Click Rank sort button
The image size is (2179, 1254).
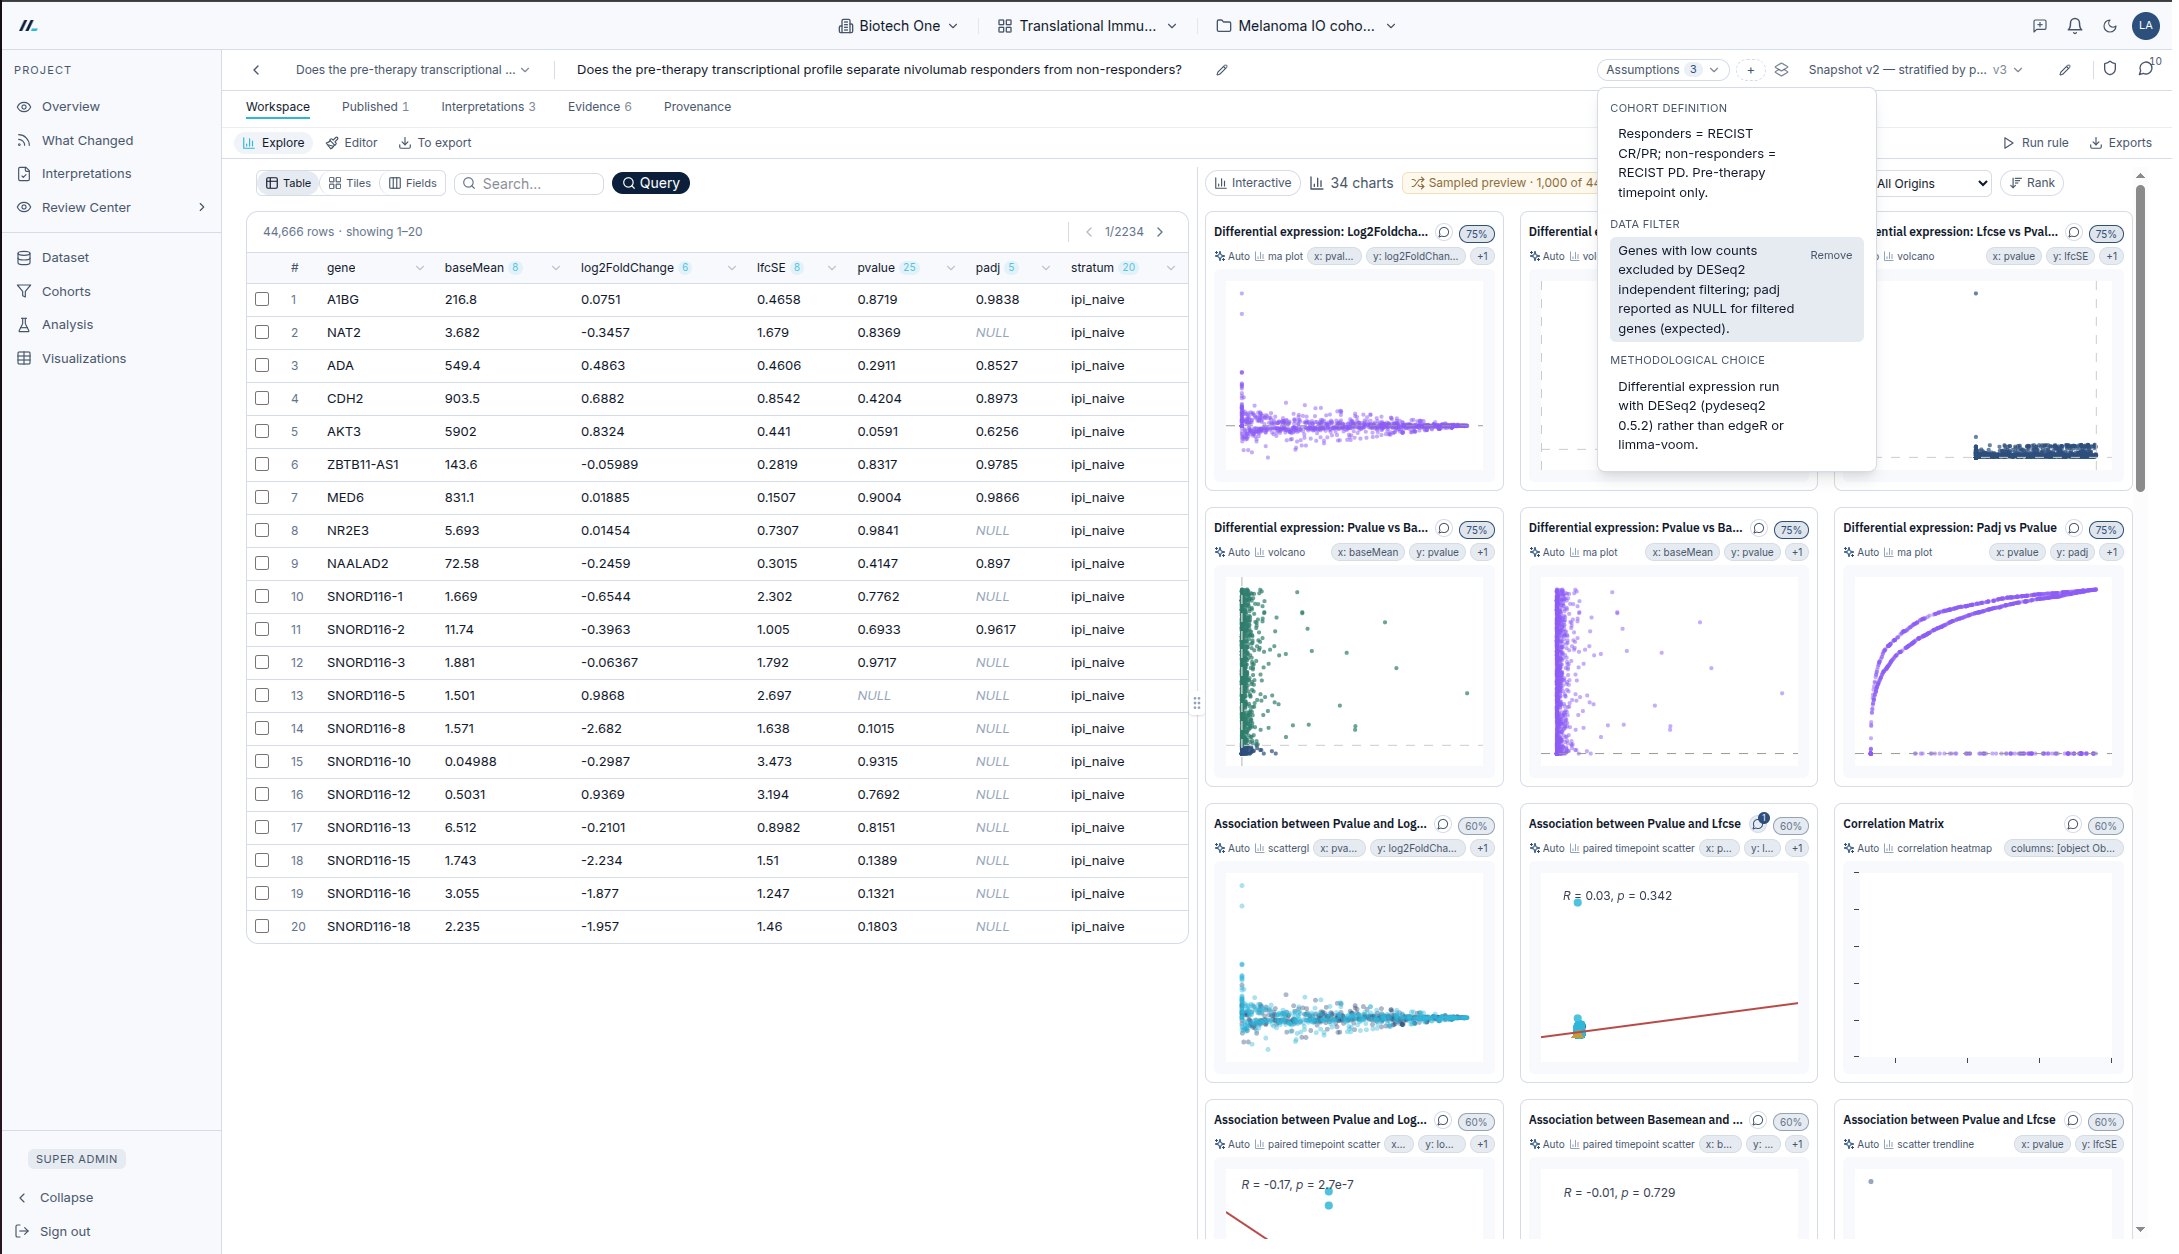[2033, 183]
